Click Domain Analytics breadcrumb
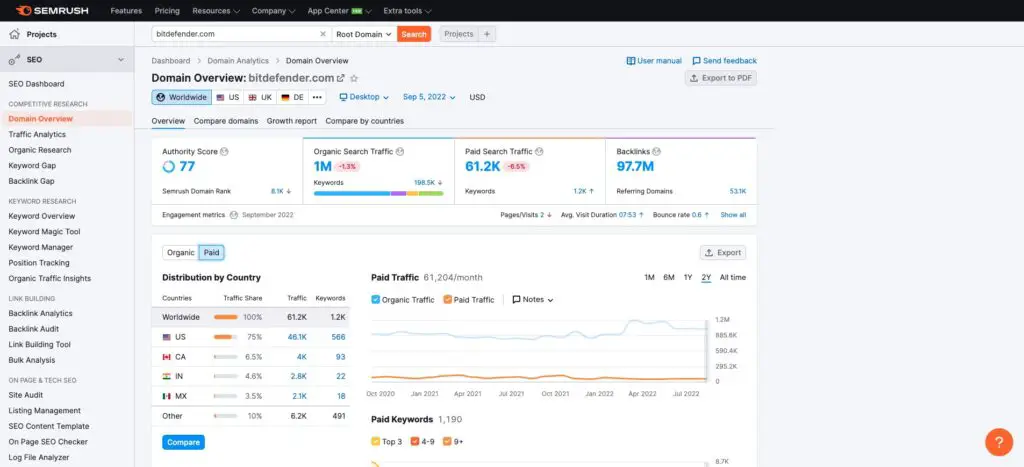The width and height of the screenshot is (1024, 467). click(238, 61)
